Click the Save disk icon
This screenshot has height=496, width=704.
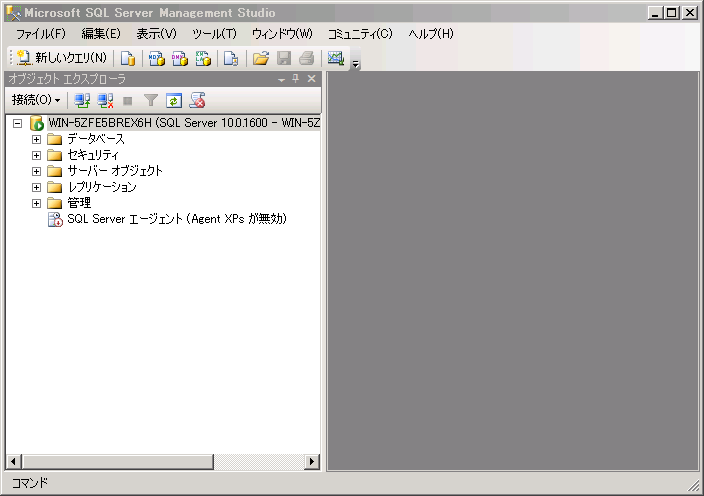pos(284,58)
